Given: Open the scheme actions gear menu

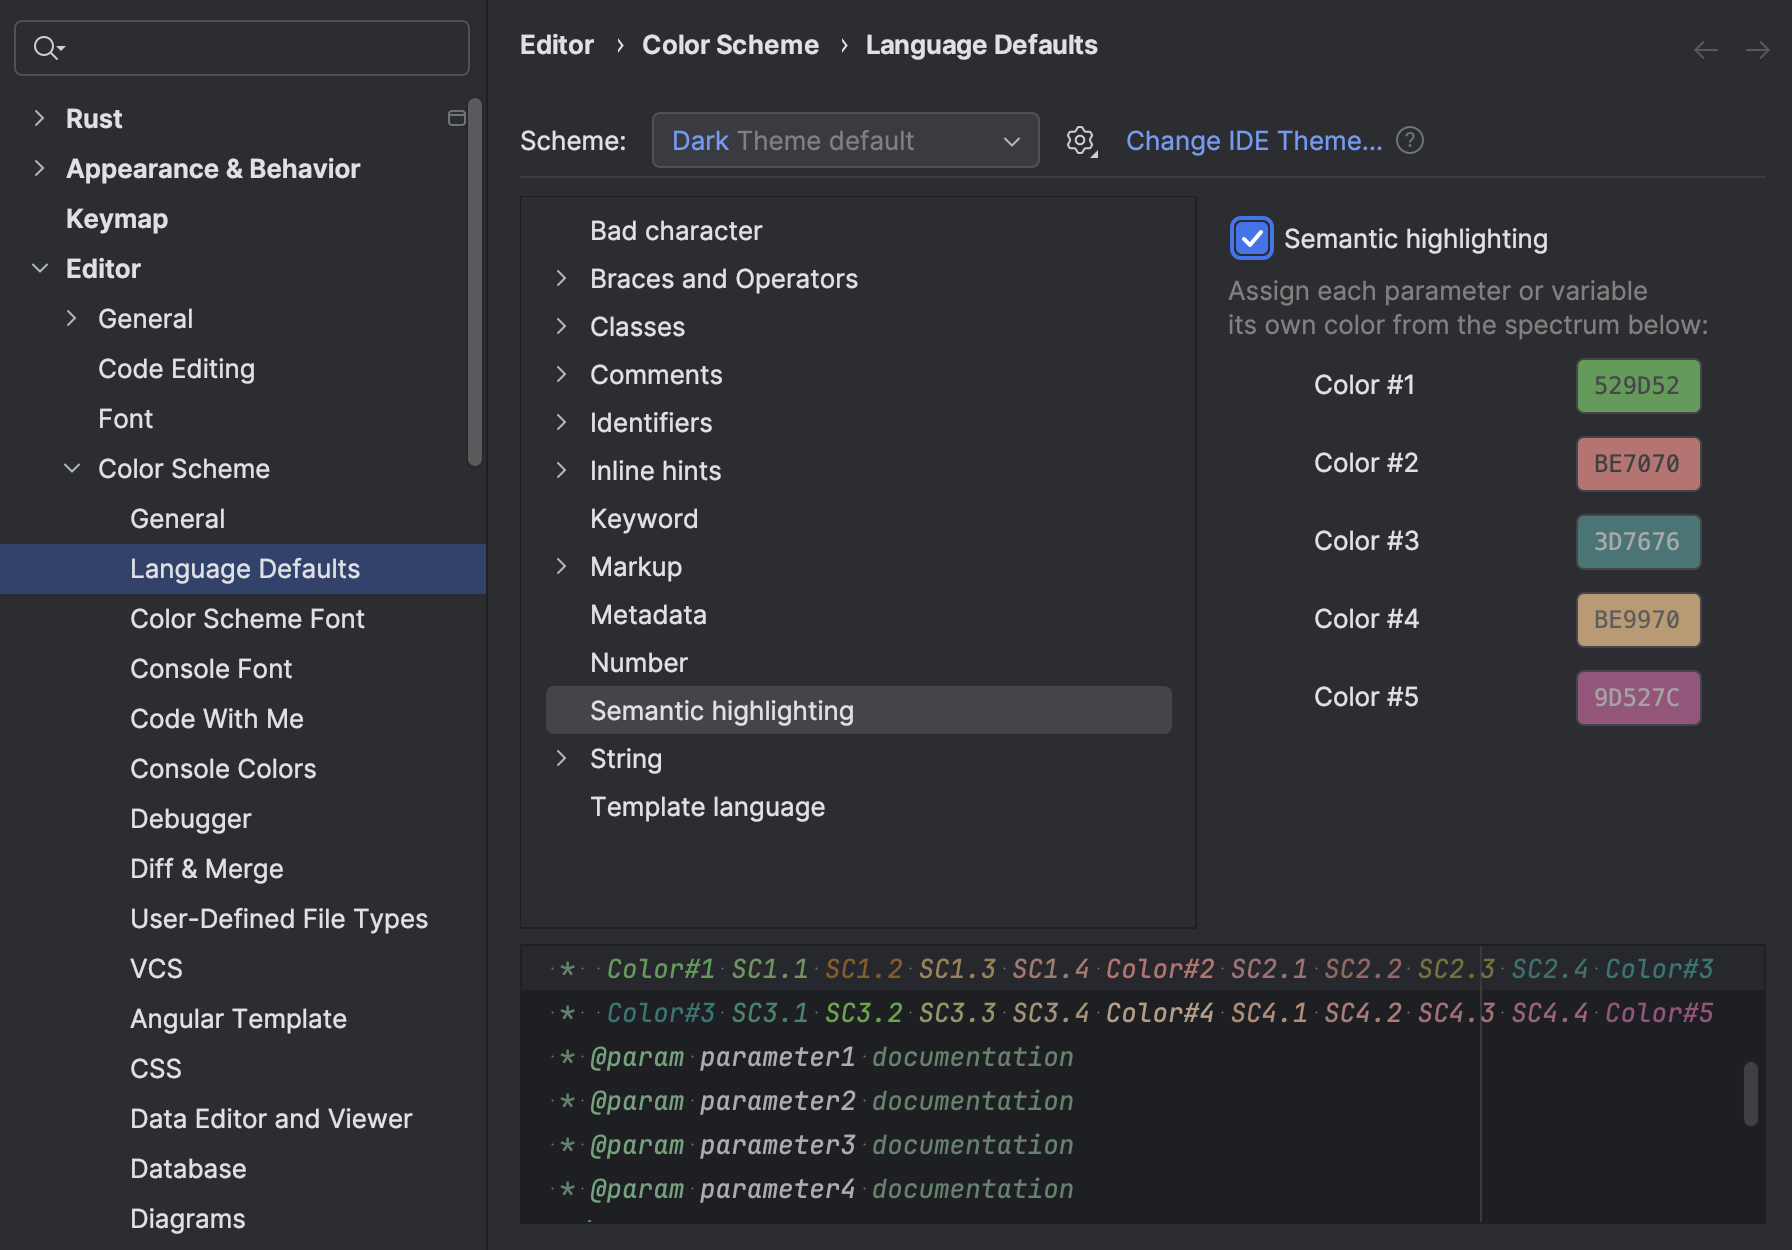Looking at the screenshot, I should click(1081, 141).
